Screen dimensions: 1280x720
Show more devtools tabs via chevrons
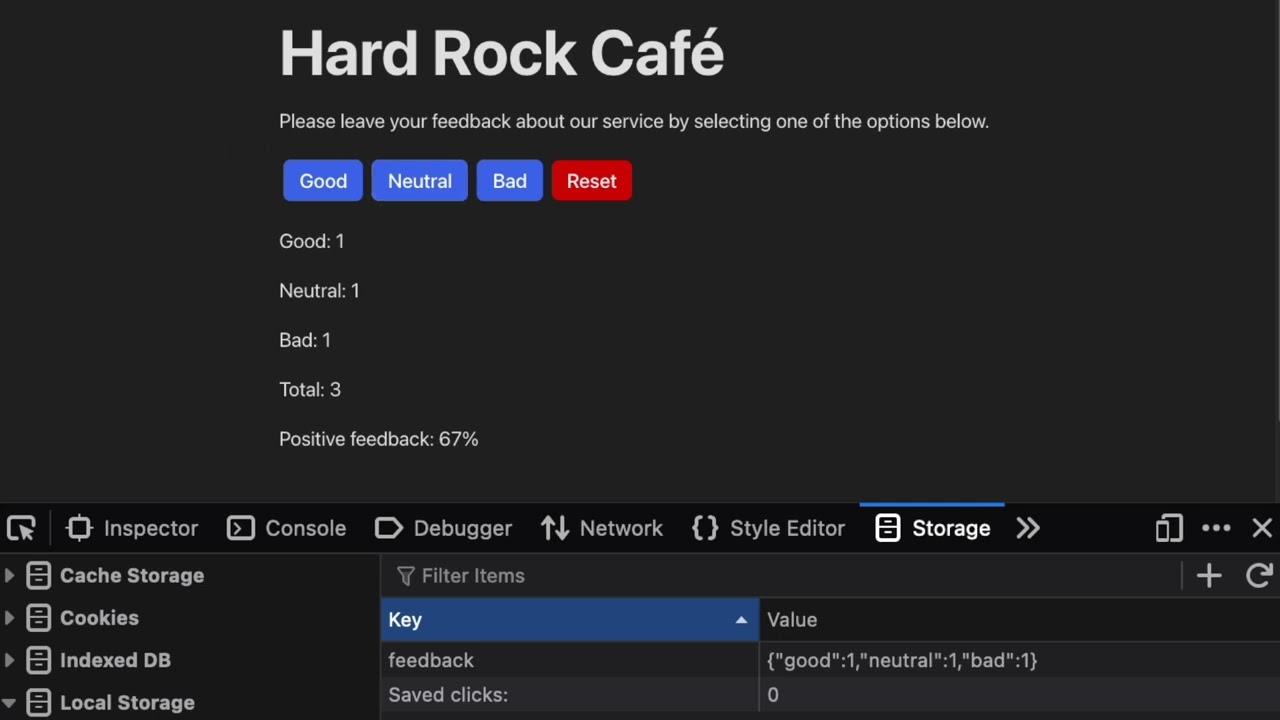[1028, 528]
